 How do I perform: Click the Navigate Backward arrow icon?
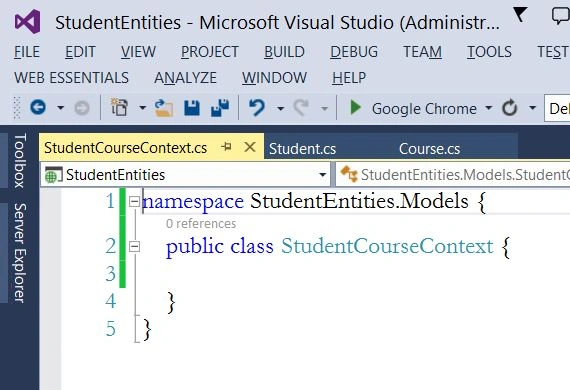tap(38, 107)
